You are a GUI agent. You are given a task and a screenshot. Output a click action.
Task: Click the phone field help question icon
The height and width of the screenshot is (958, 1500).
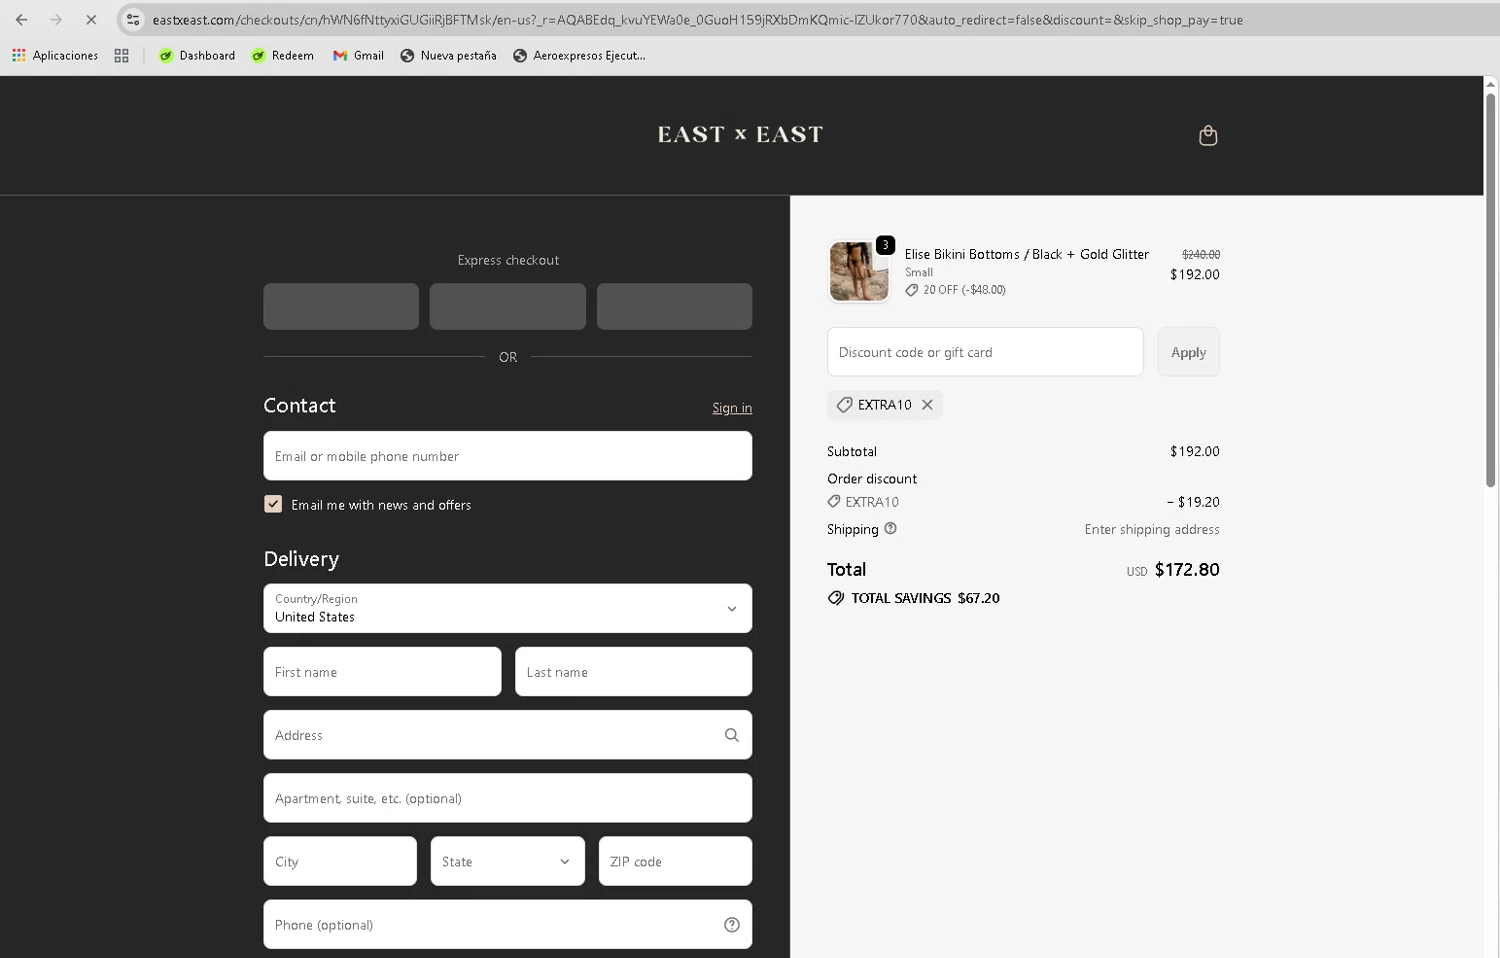coord(732,925)
